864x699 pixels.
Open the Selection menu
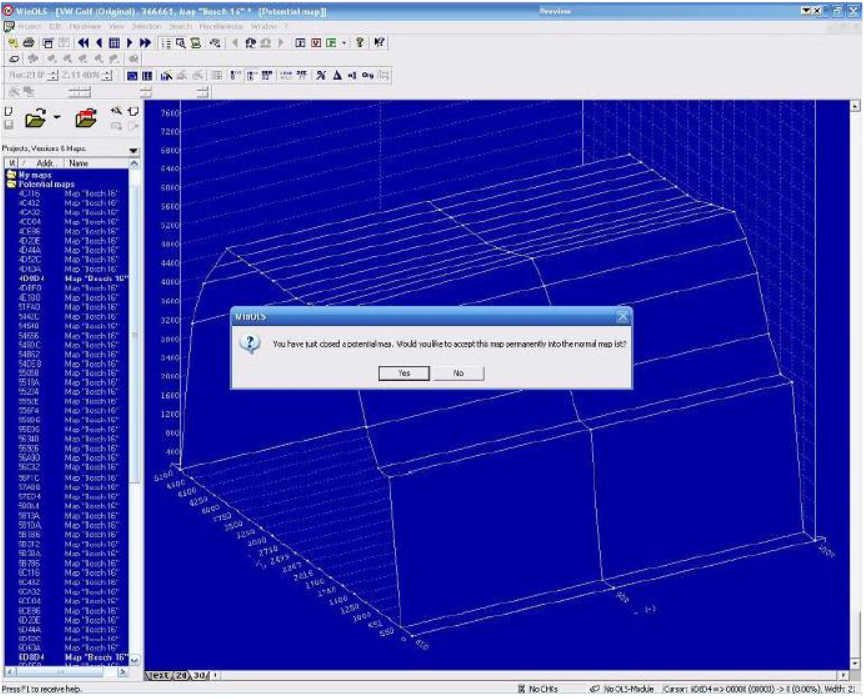[x=147, y=26]
